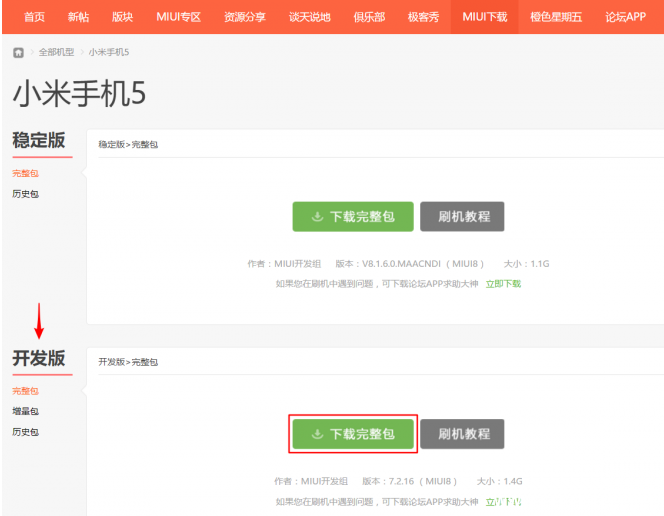This screenshot has width=664, height=516.
Task: Click the 稳定版 section heading
Action: 39,140
